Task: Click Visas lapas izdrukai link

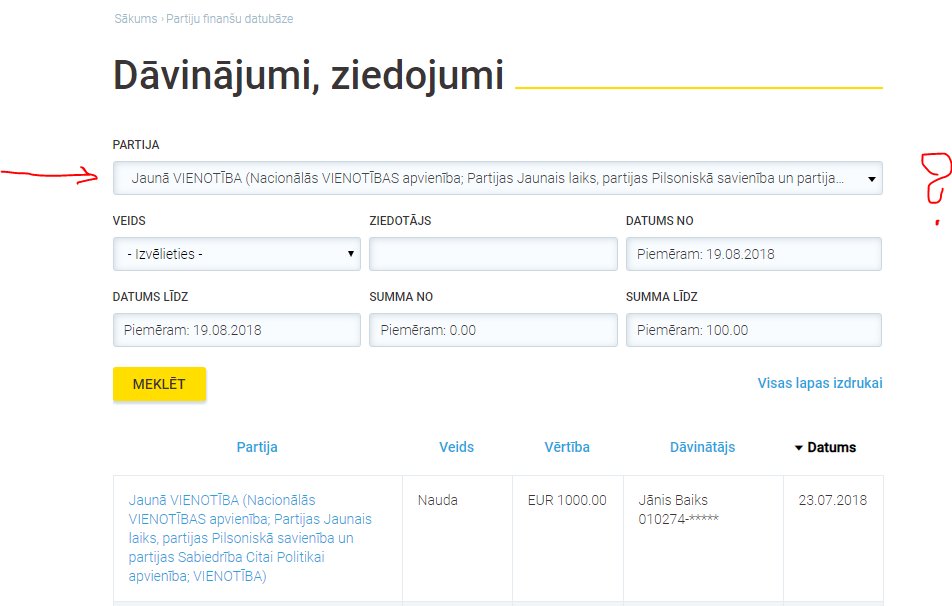Action: pos(819,383)
